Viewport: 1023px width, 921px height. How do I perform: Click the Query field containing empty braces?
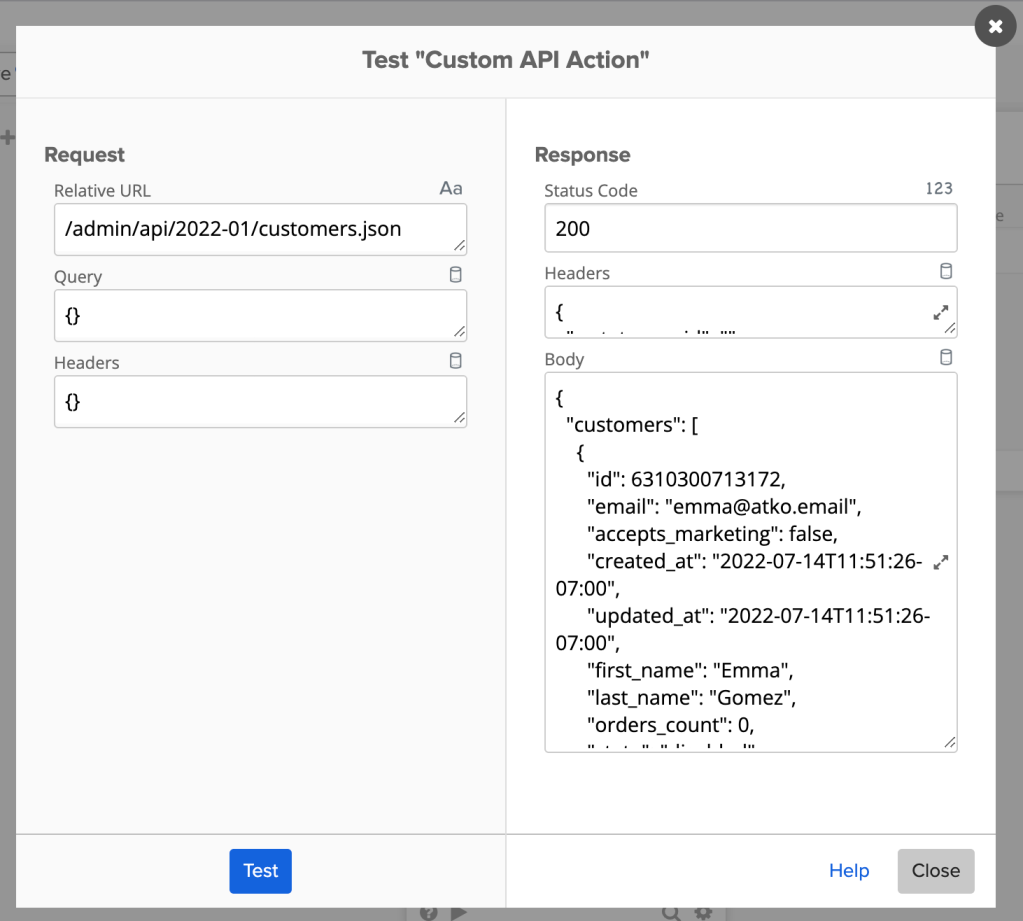(x=260, y=314)
